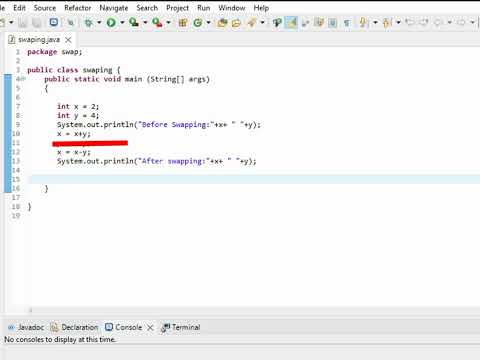The image size is (480, 360).
Task: Close the swaping.java editor tab
Action: pos(68,40)
